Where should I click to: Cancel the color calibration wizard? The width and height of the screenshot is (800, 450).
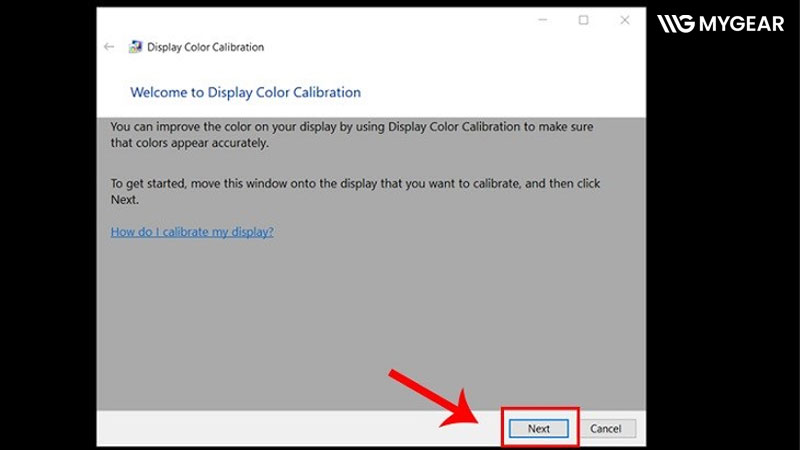pos(605,428)
